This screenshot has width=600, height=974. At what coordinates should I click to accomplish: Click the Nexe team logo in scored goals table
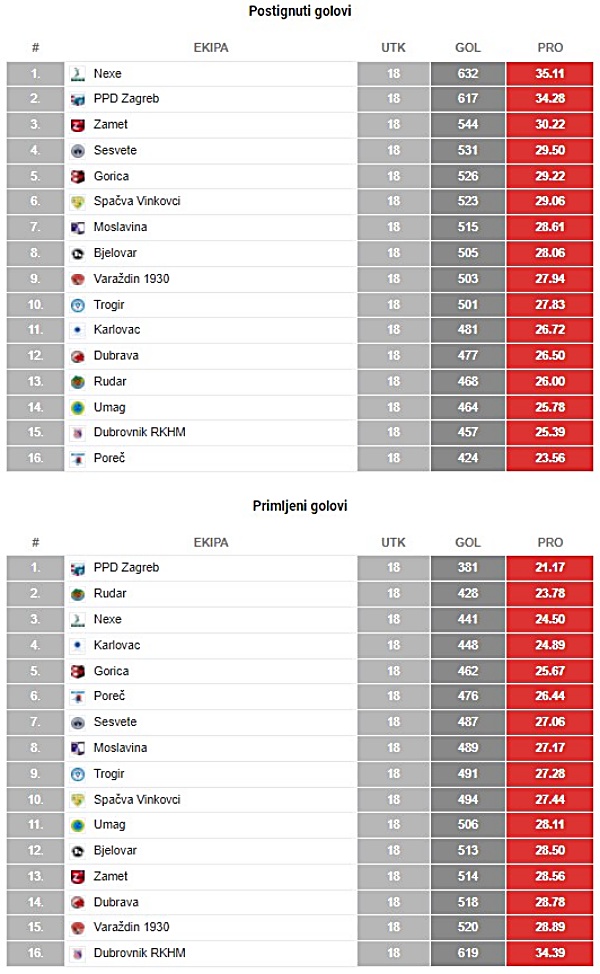[78, 74]
